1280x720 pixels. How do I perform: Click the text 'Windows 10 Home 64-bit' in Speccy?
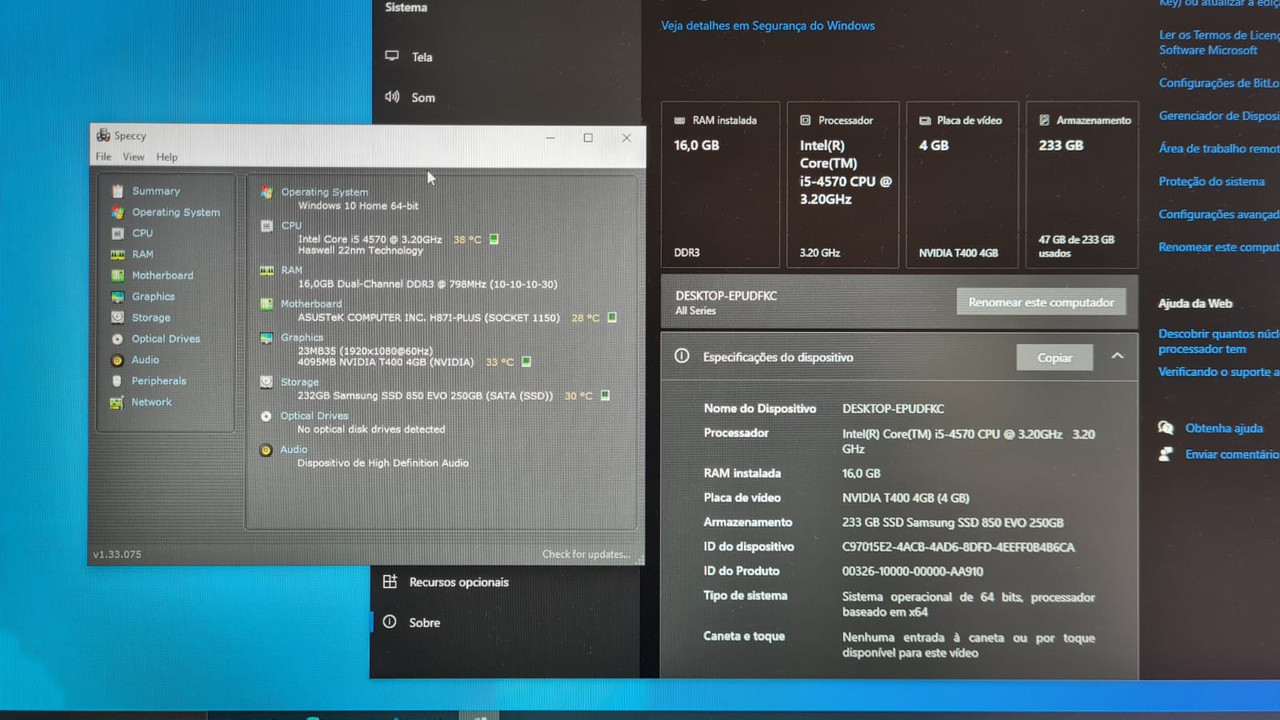pyautogui.click(x=358, y=206)
